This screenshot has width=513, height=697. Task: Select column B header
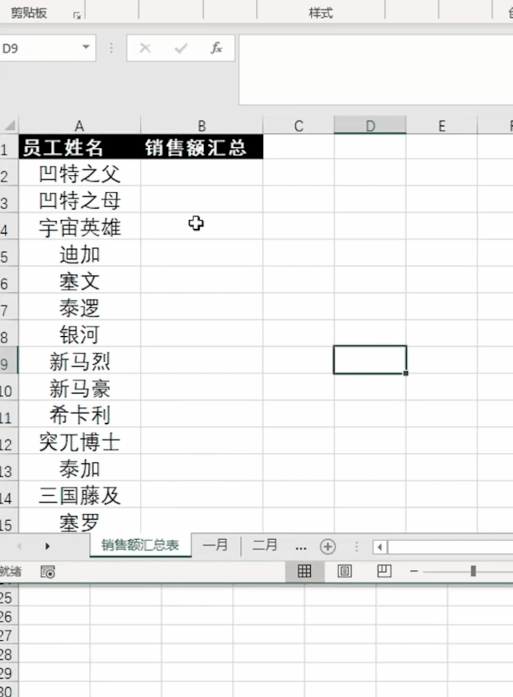coord(201,126)
